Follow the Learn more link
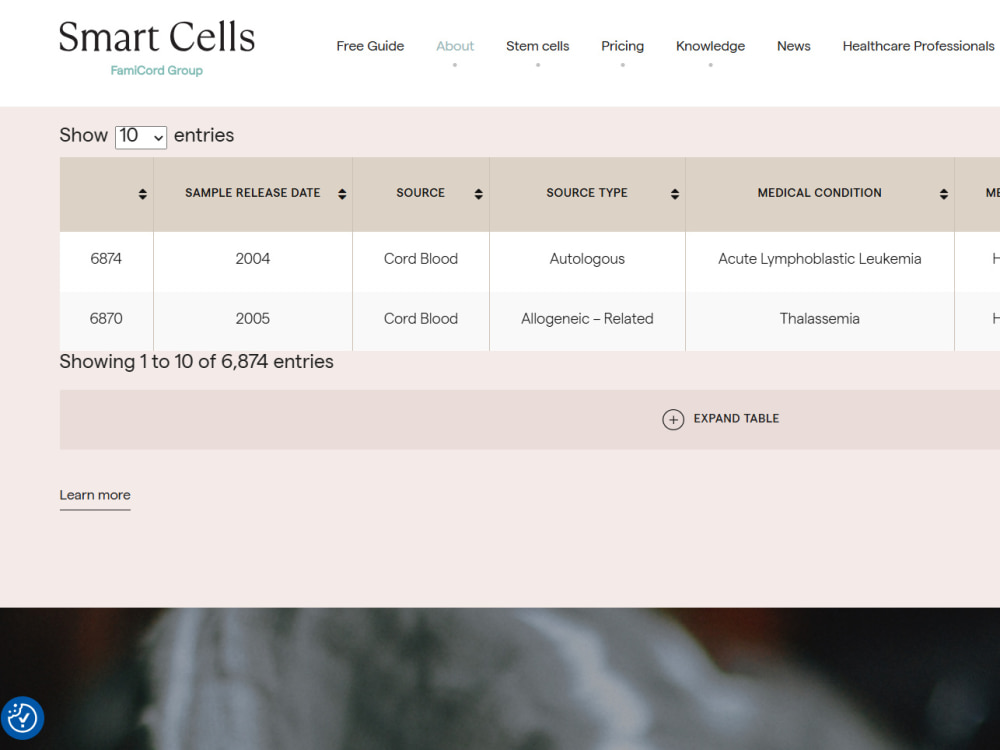Screen dimensions: 1000x750 pyautogui.click(x=95, y=496)
